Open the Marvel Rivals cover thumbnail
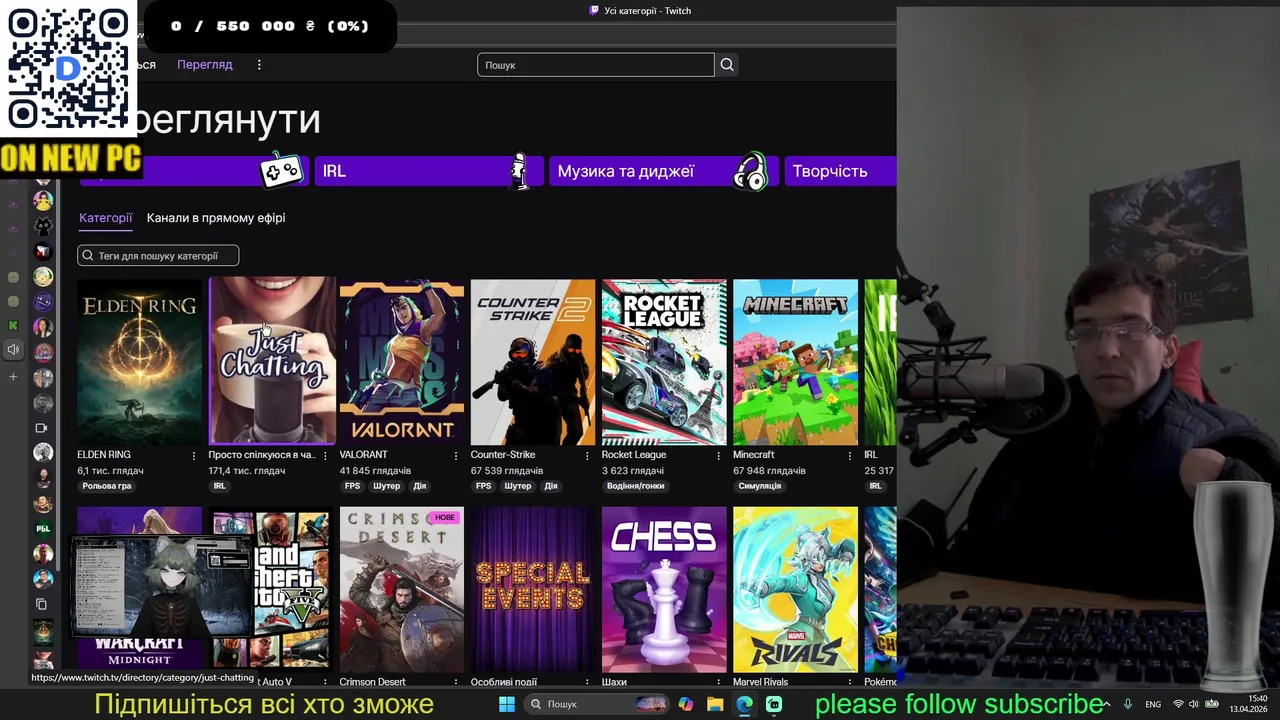1280x720 pixels. [x=795, y=590]
